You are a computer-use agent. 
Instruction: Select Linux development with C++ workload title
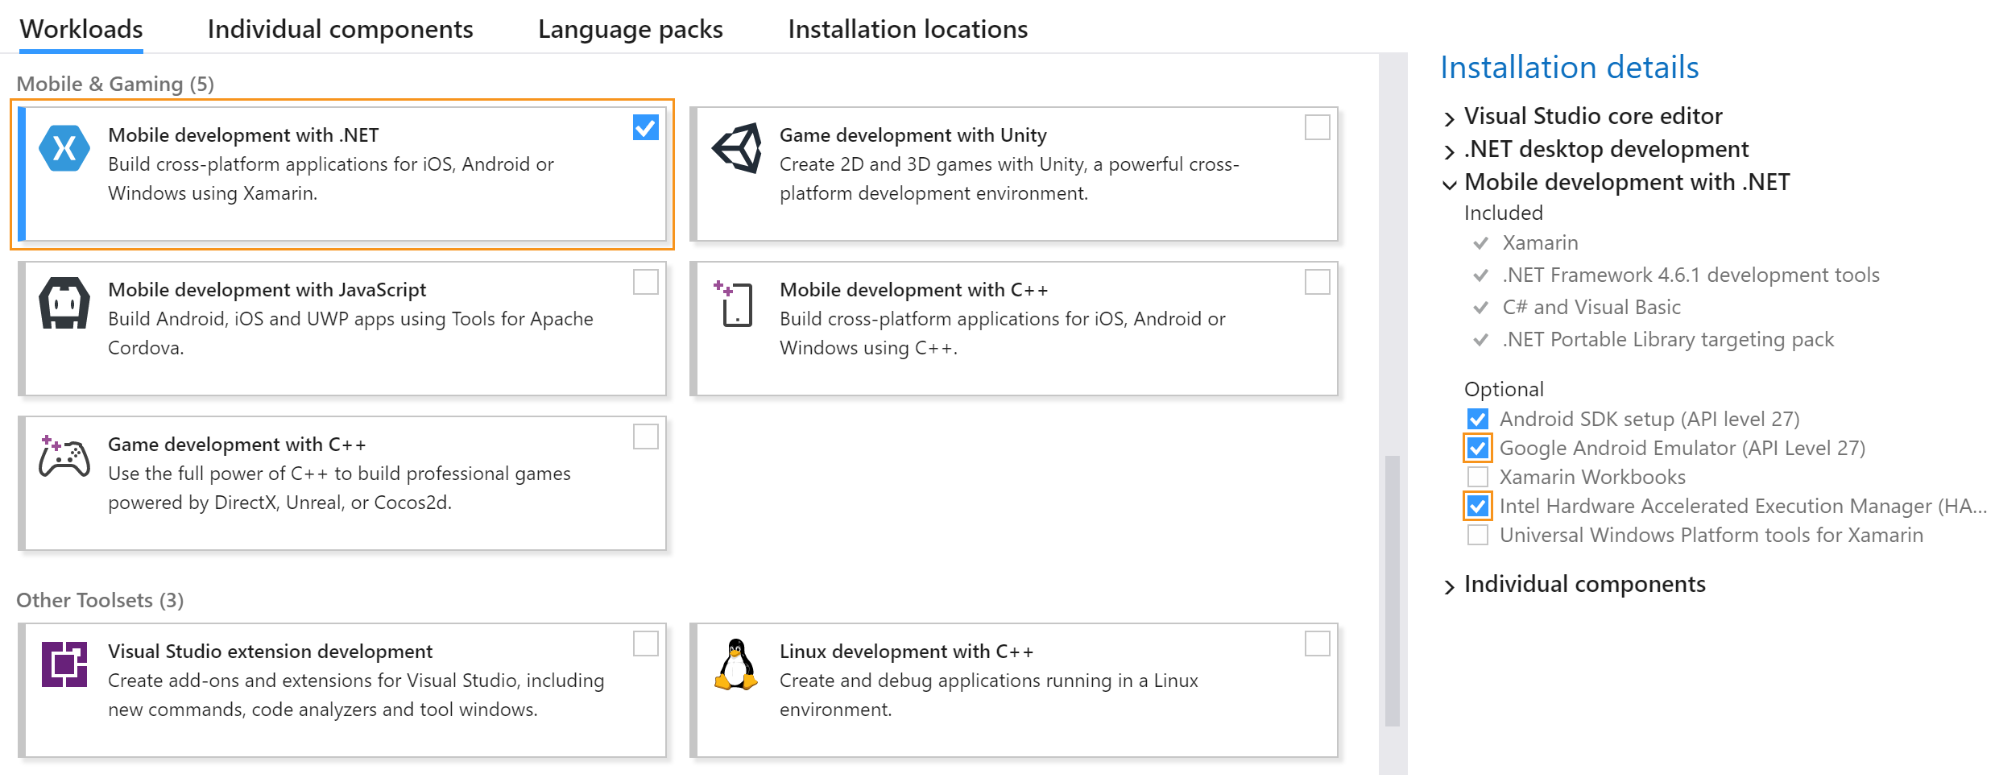(906, 652)
